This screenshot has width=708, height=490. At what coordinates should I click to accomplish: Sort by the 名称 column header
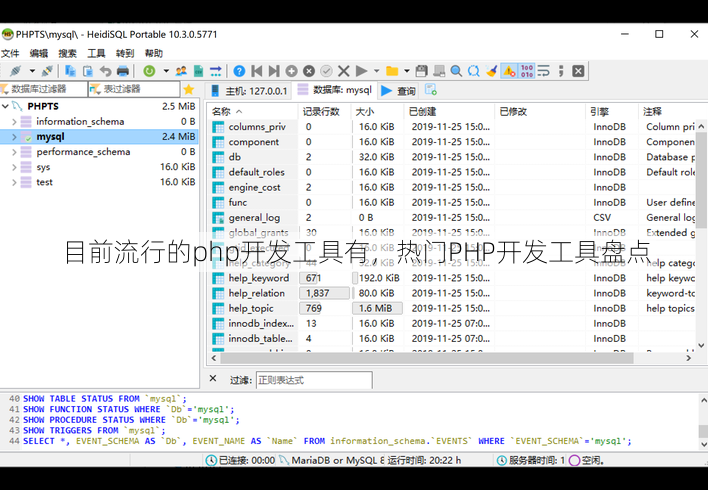pos(253,112)
